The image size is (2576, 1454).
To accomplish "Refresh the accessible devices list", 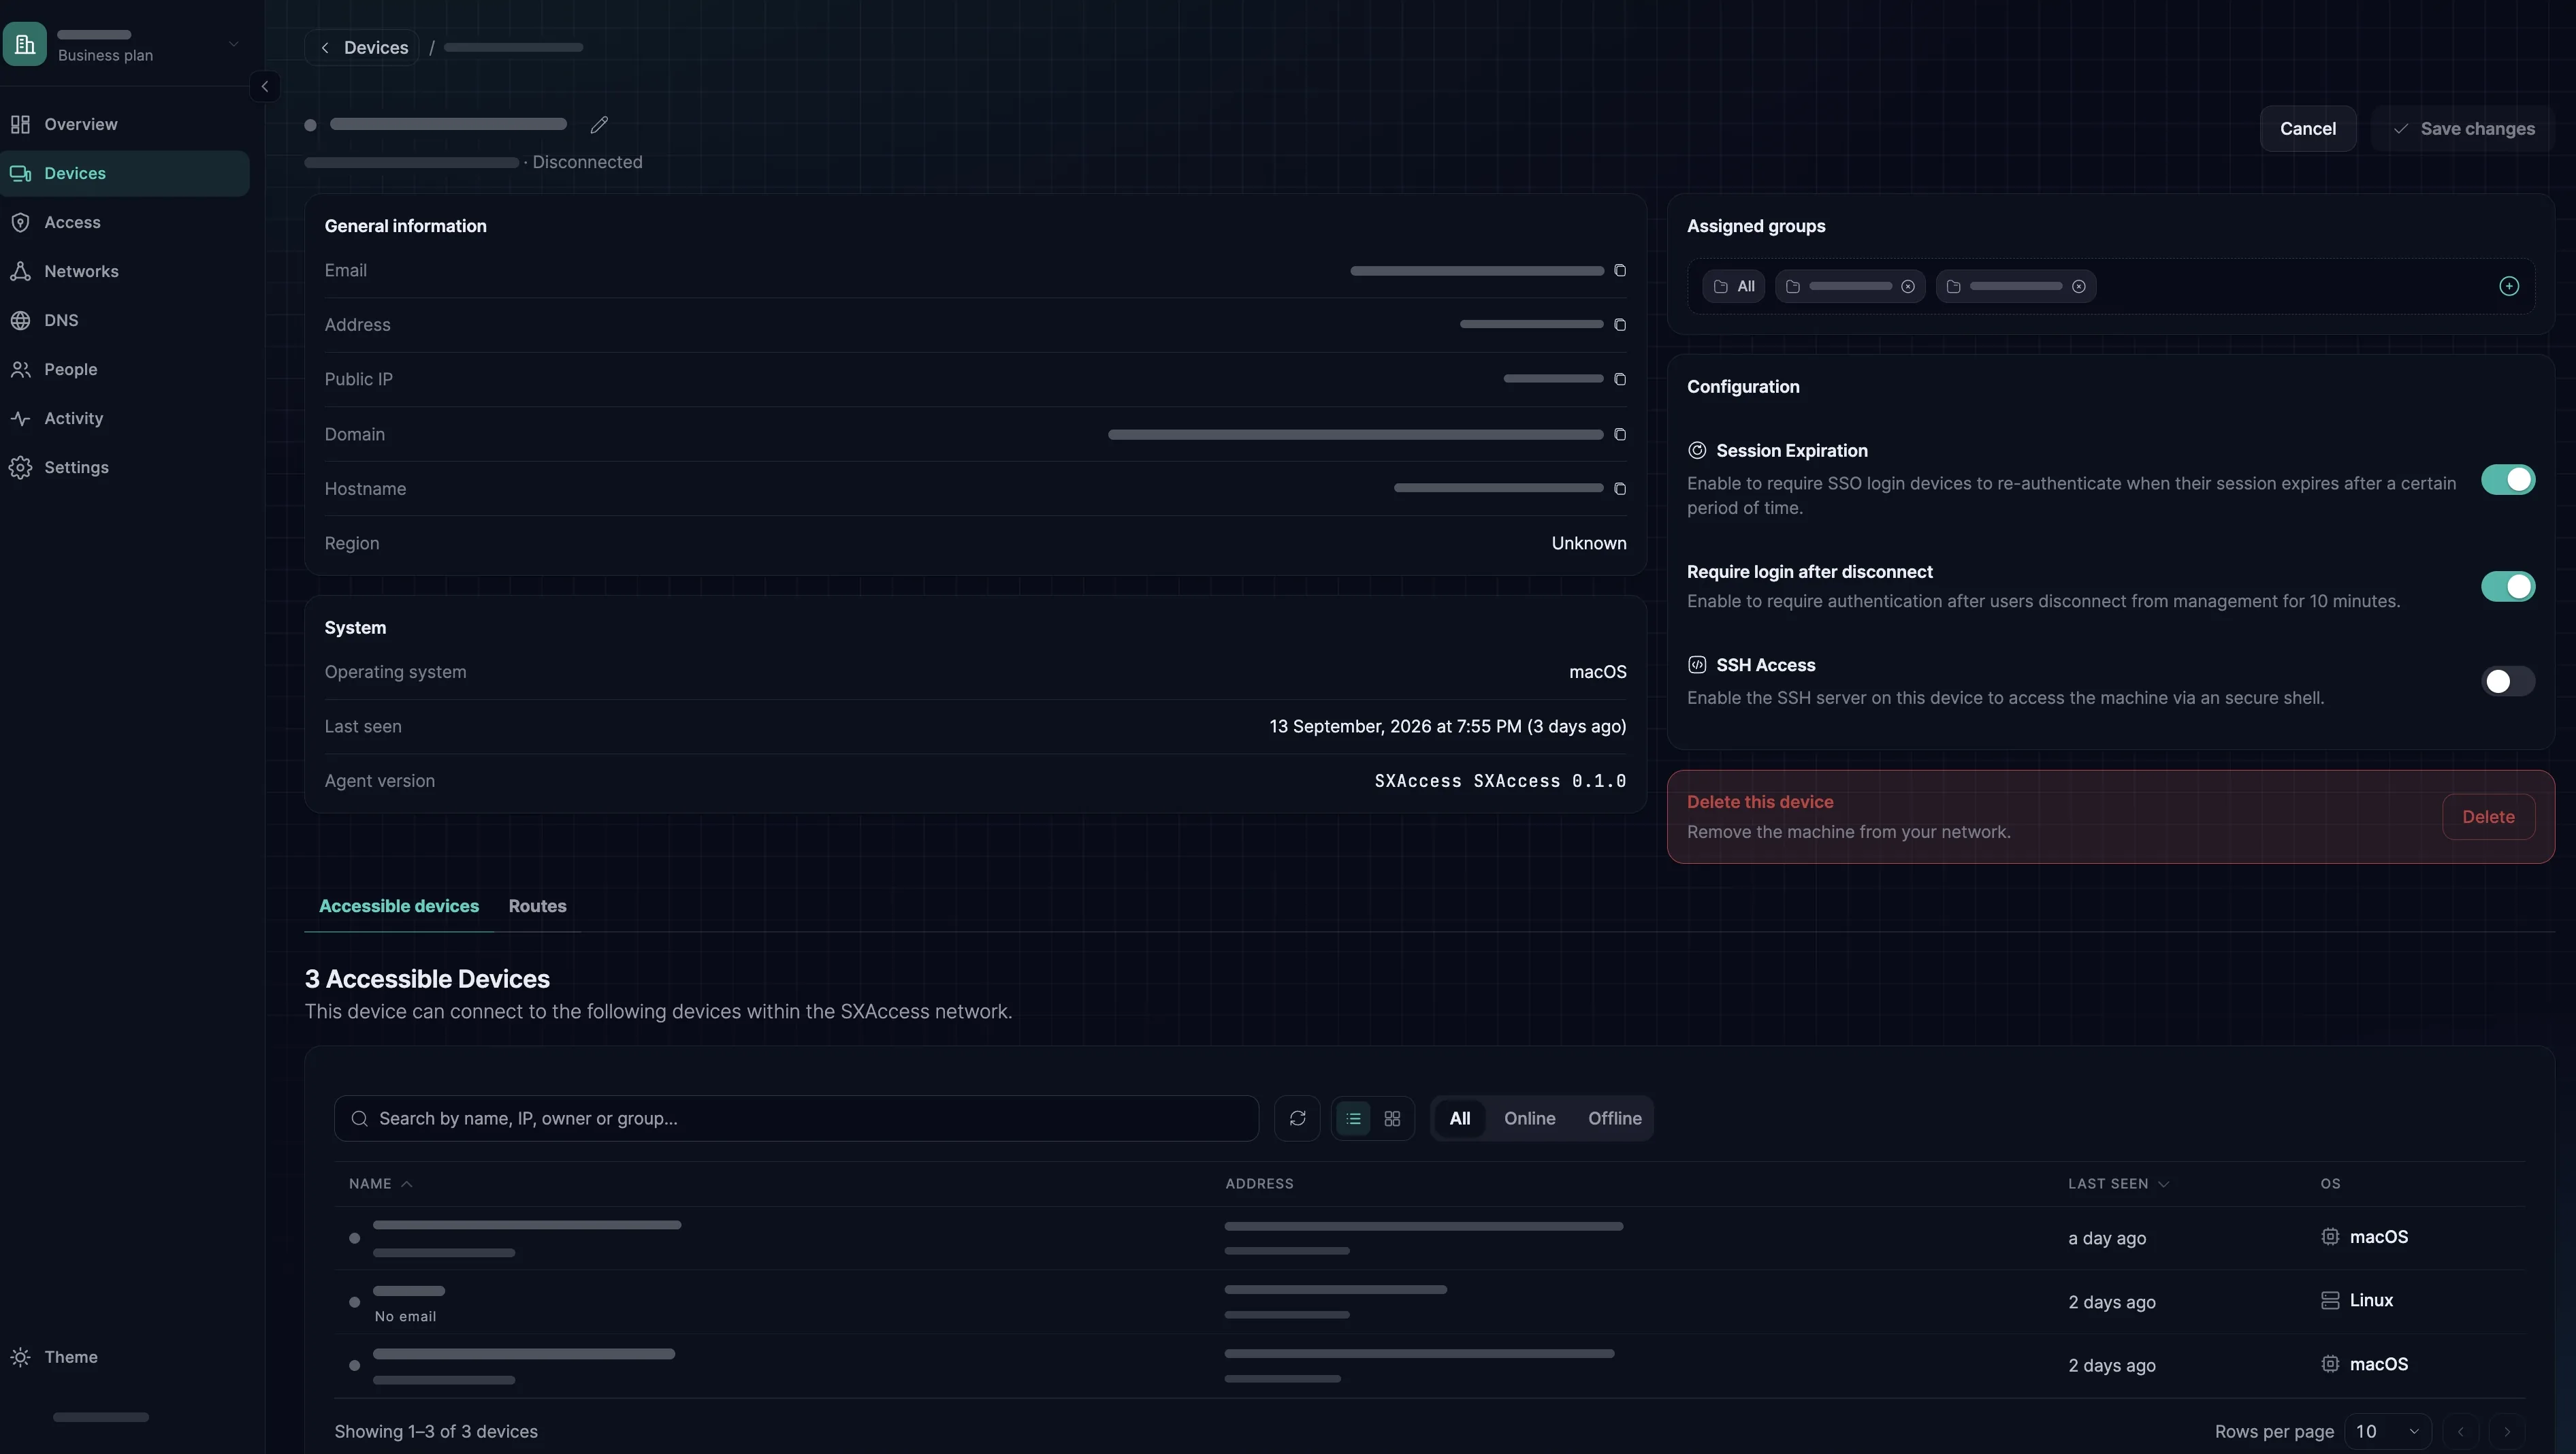I will click(1297, 1118).
